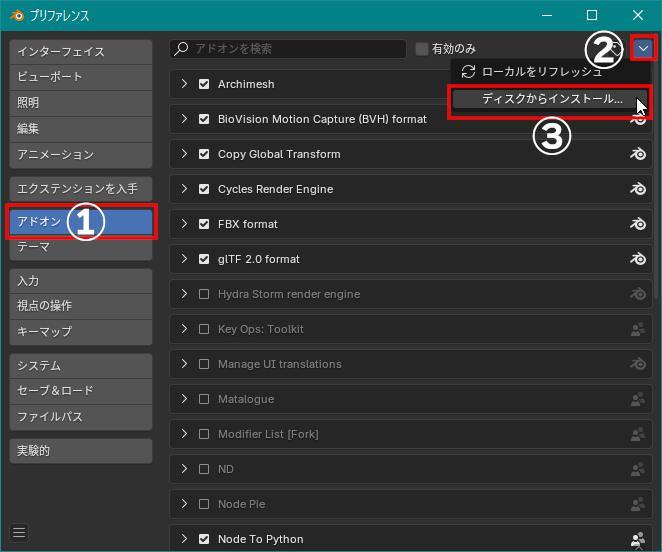Uncheck Cycles Render Engine addon

coord(204,189)
